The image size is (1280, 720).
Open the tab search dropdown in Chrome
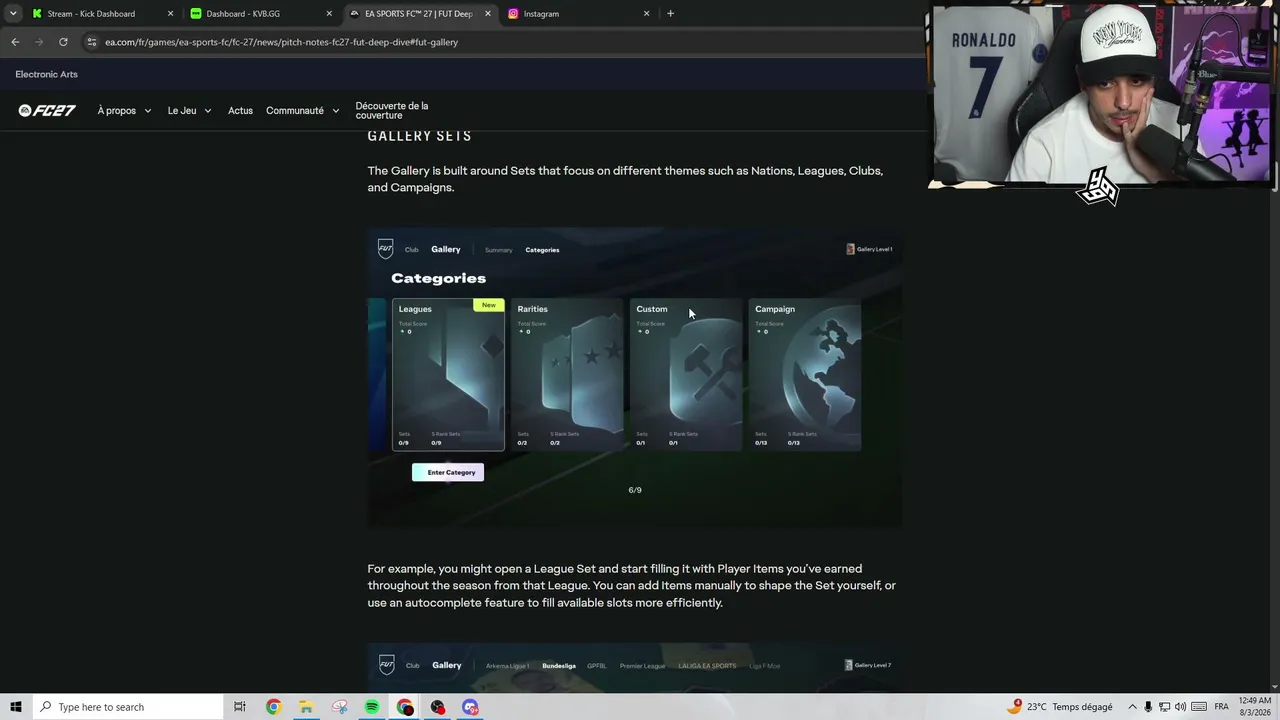[13, 14]
